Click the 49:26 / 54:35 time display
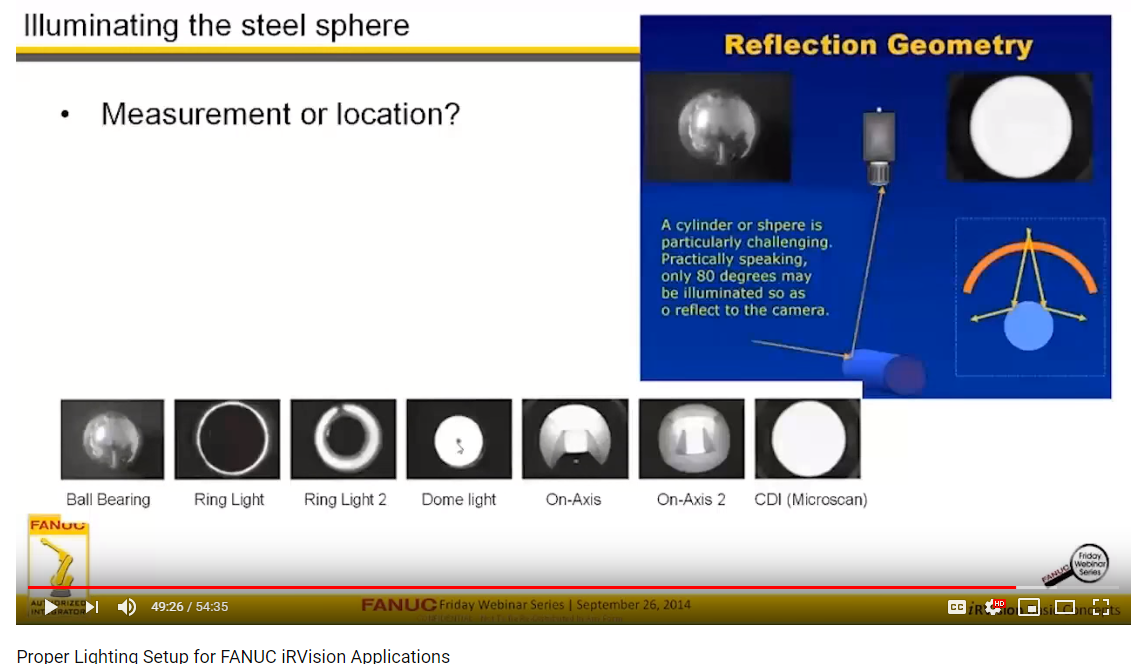 [189, 607]
